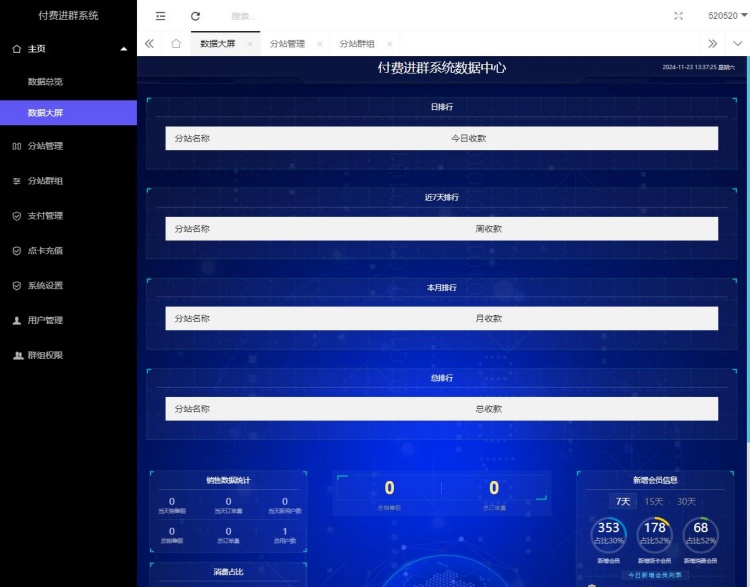The width and height of the screenshot is (750, 587).
Task: Click the shield icon beside 系统设置
Action: tap(17, 286)
